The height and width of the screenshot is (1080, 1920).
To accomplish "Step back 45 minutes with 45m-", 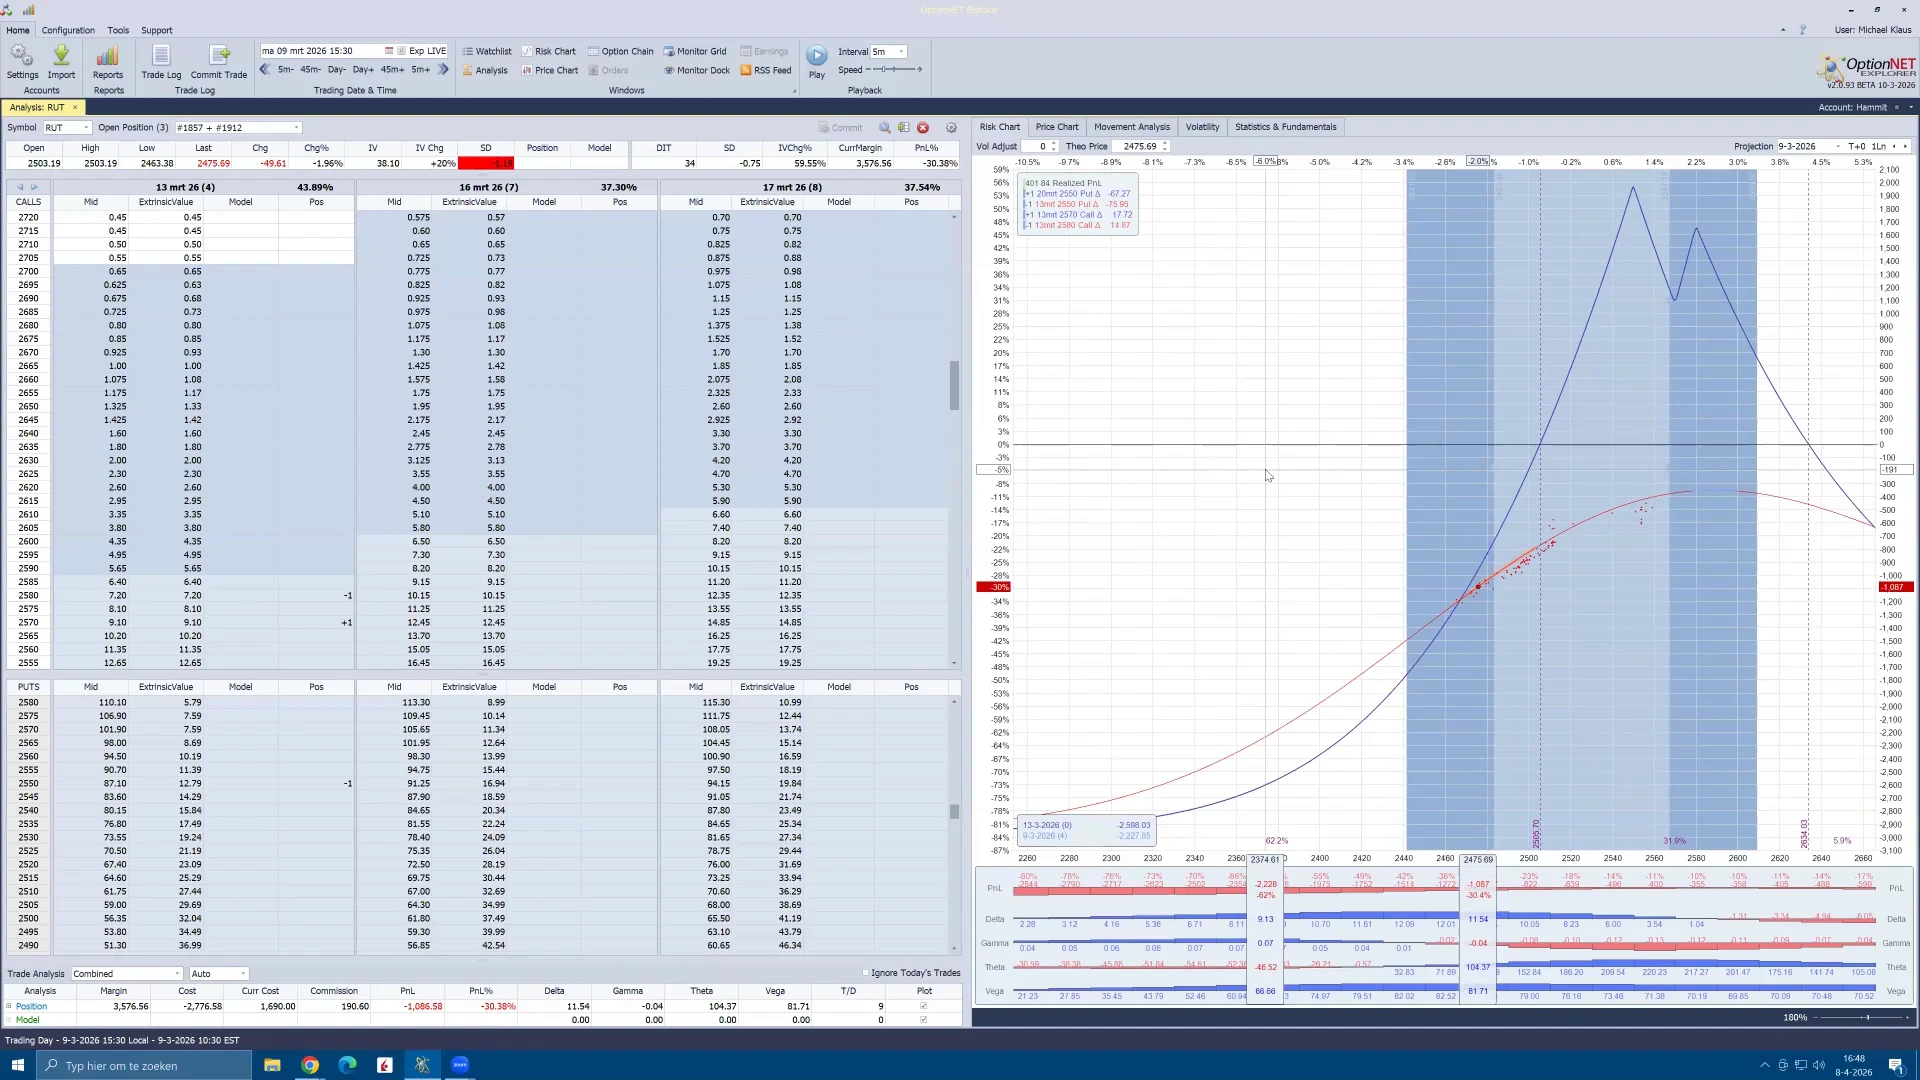I will [311, 70].
